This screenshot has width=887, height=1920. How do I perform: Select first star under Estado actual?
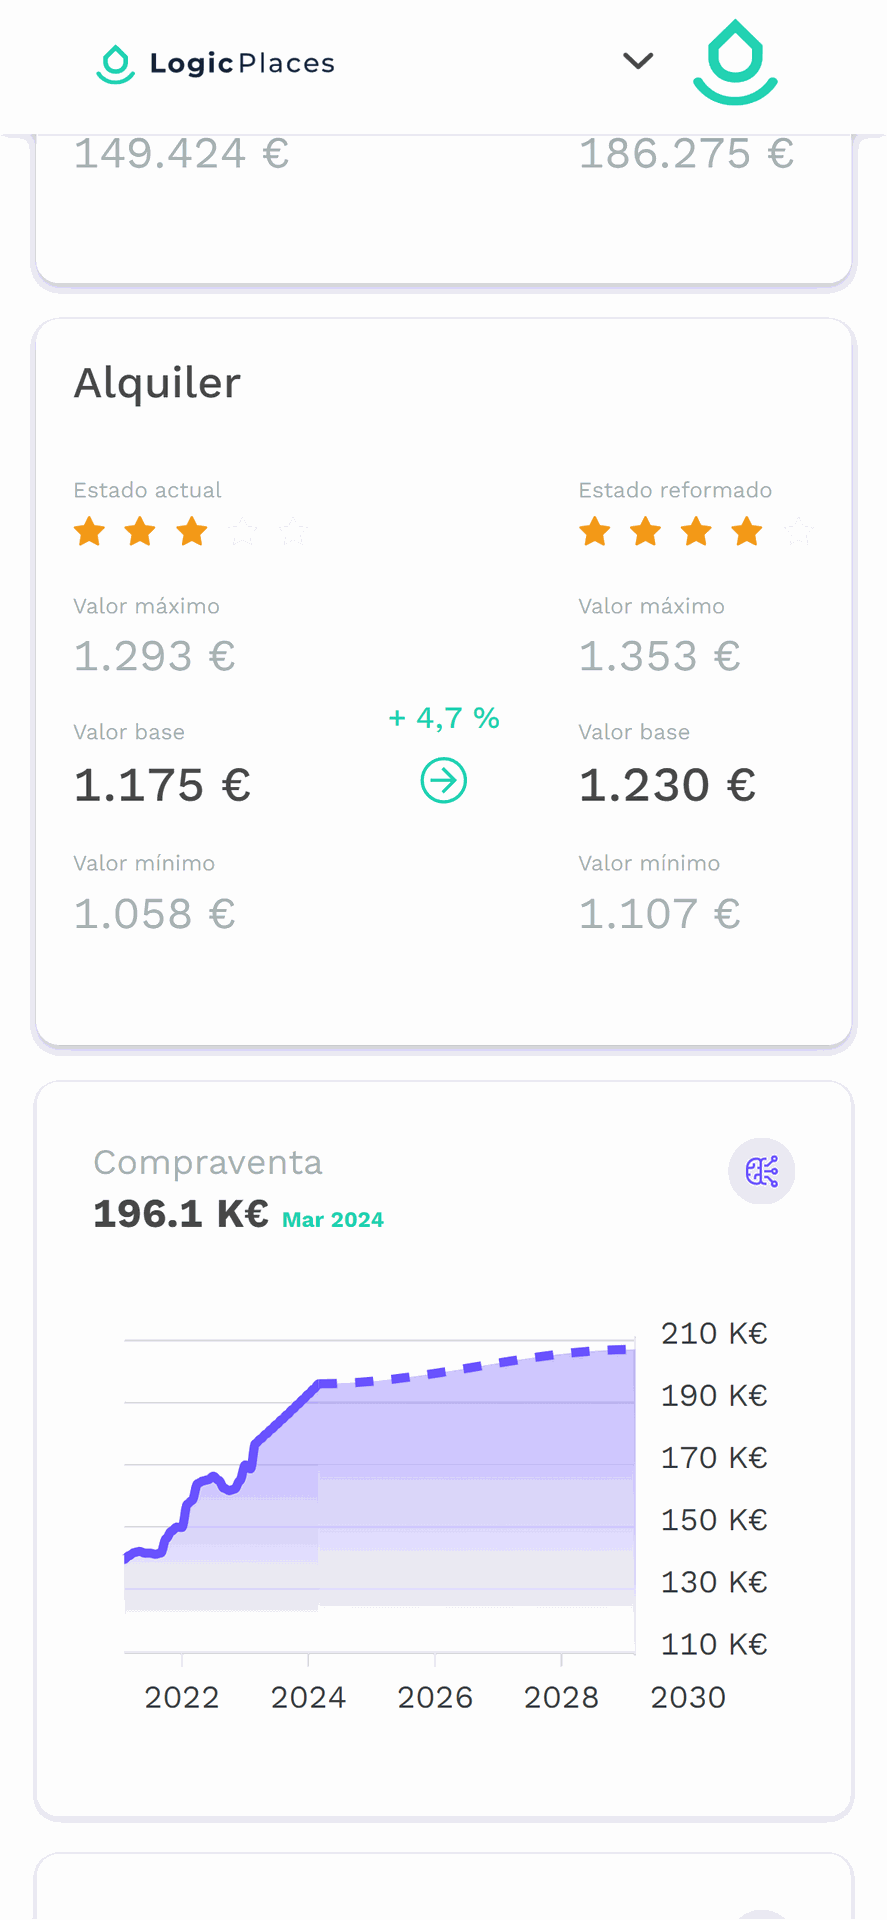point(90,532)
